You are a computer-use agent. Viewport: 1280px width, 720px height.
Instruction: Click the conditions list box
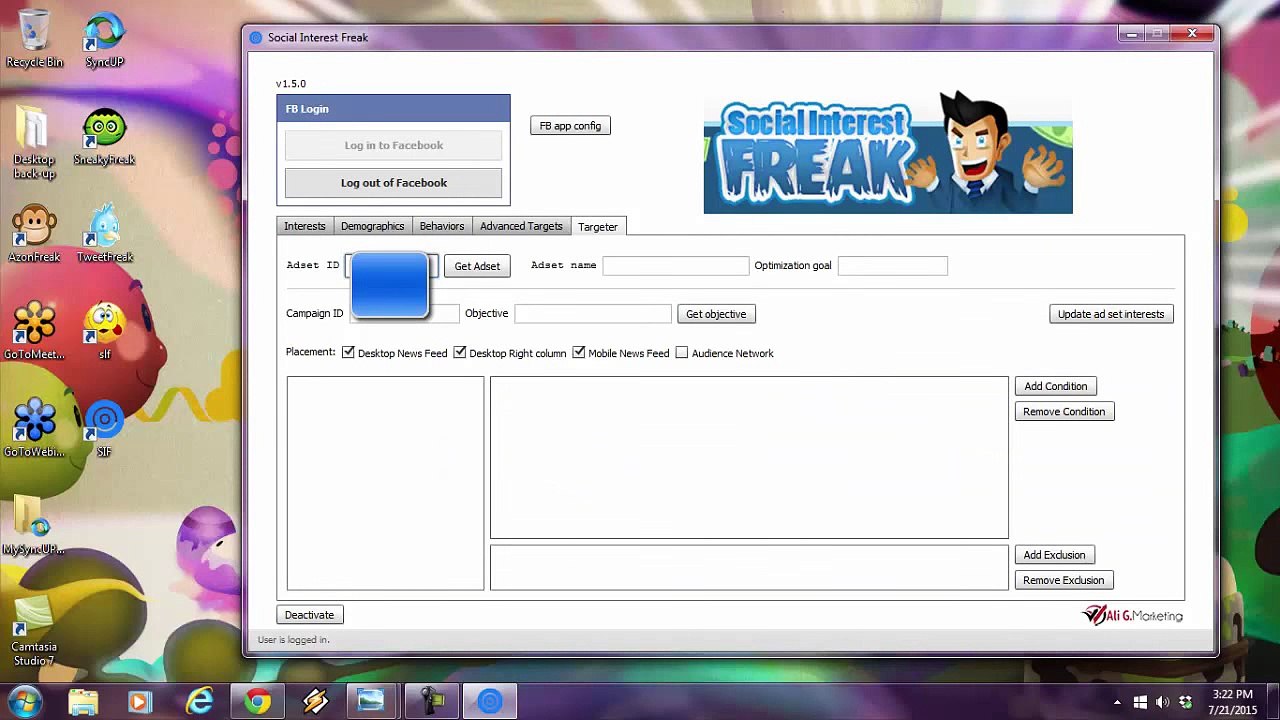tap(749, 458)
